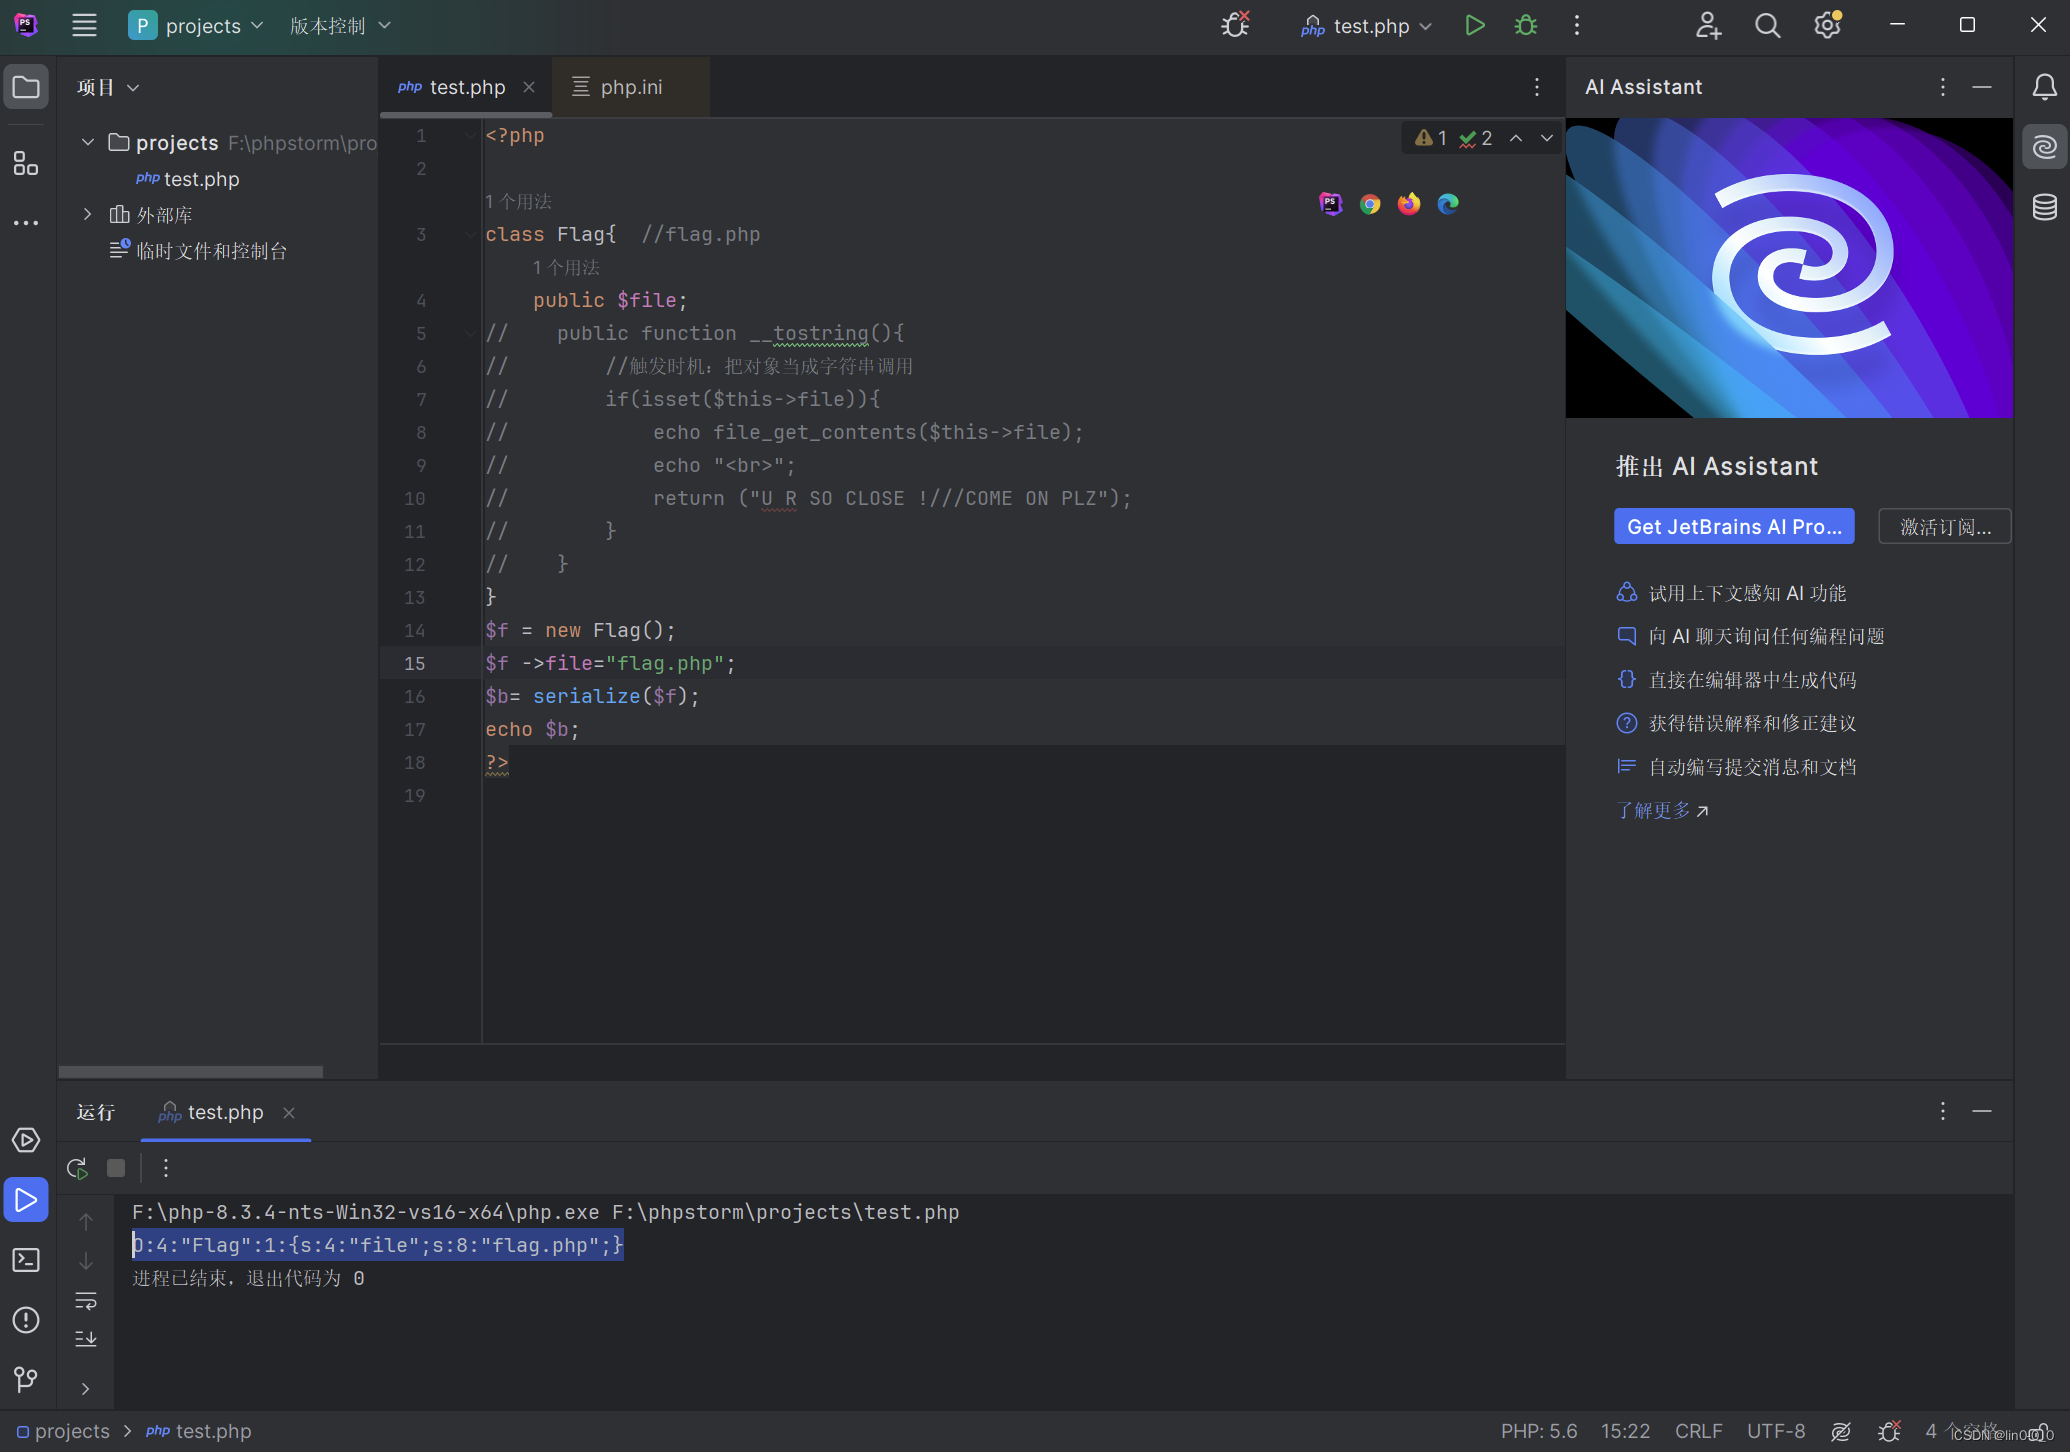The height and width of the screenshot is (1452, 2070).
Task: Open the Database tool window
Action: coord(2044,207)
